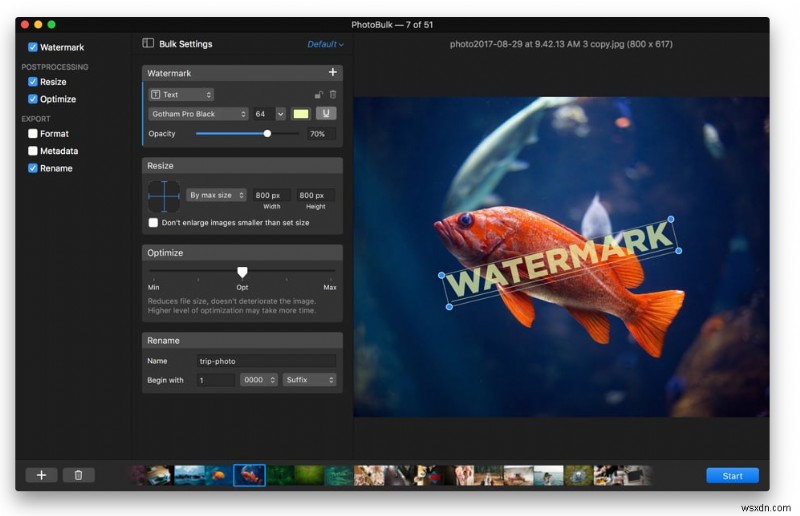The width and height of the screenshot is (800, 516).
Task: Click the remove image trash button
Action: [78, 475]
